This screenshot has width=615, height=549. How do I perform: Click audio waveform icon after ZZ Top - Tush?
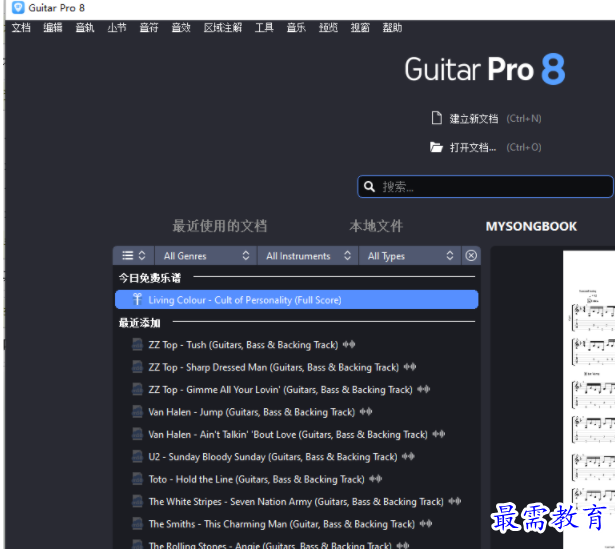coord(349,344)
